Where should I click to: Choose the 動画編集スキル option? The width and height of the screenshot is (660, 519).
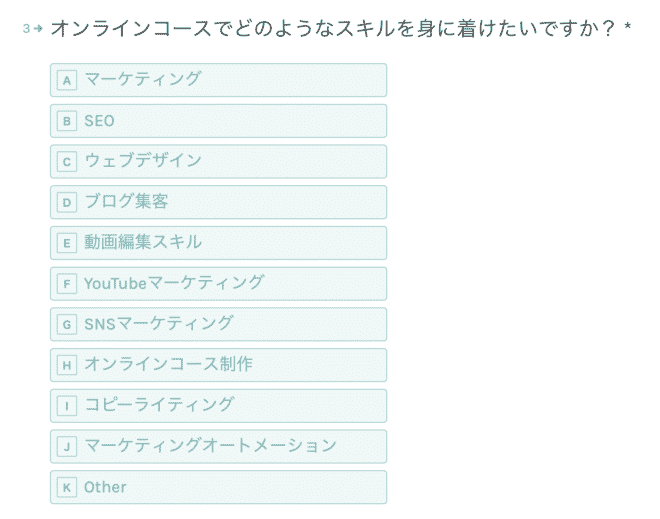(x=218, y=243)
